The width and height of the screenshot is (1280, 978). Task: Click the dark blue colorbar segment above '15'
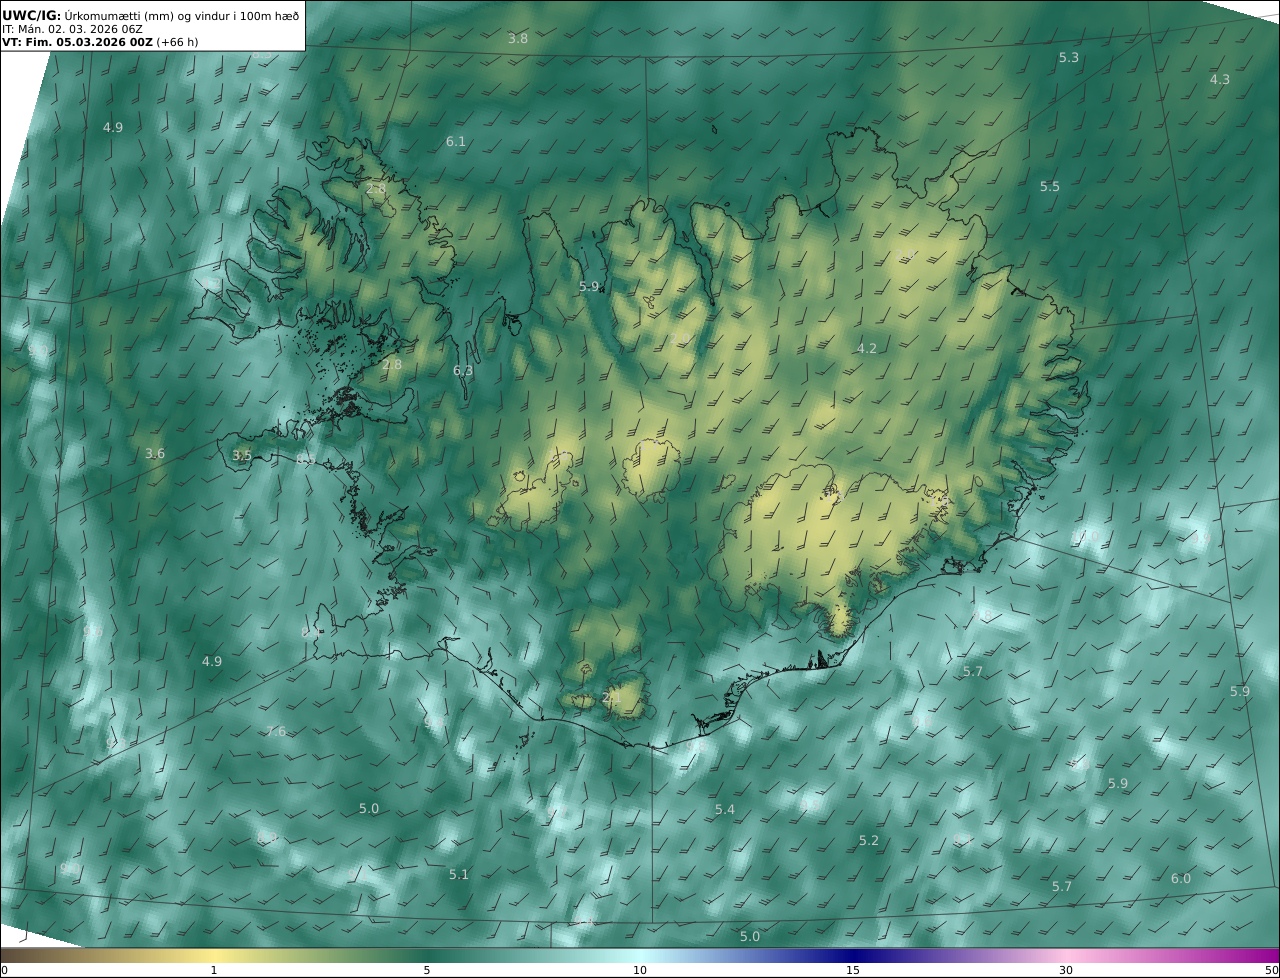pyautogui.click(x=853, y=955)
